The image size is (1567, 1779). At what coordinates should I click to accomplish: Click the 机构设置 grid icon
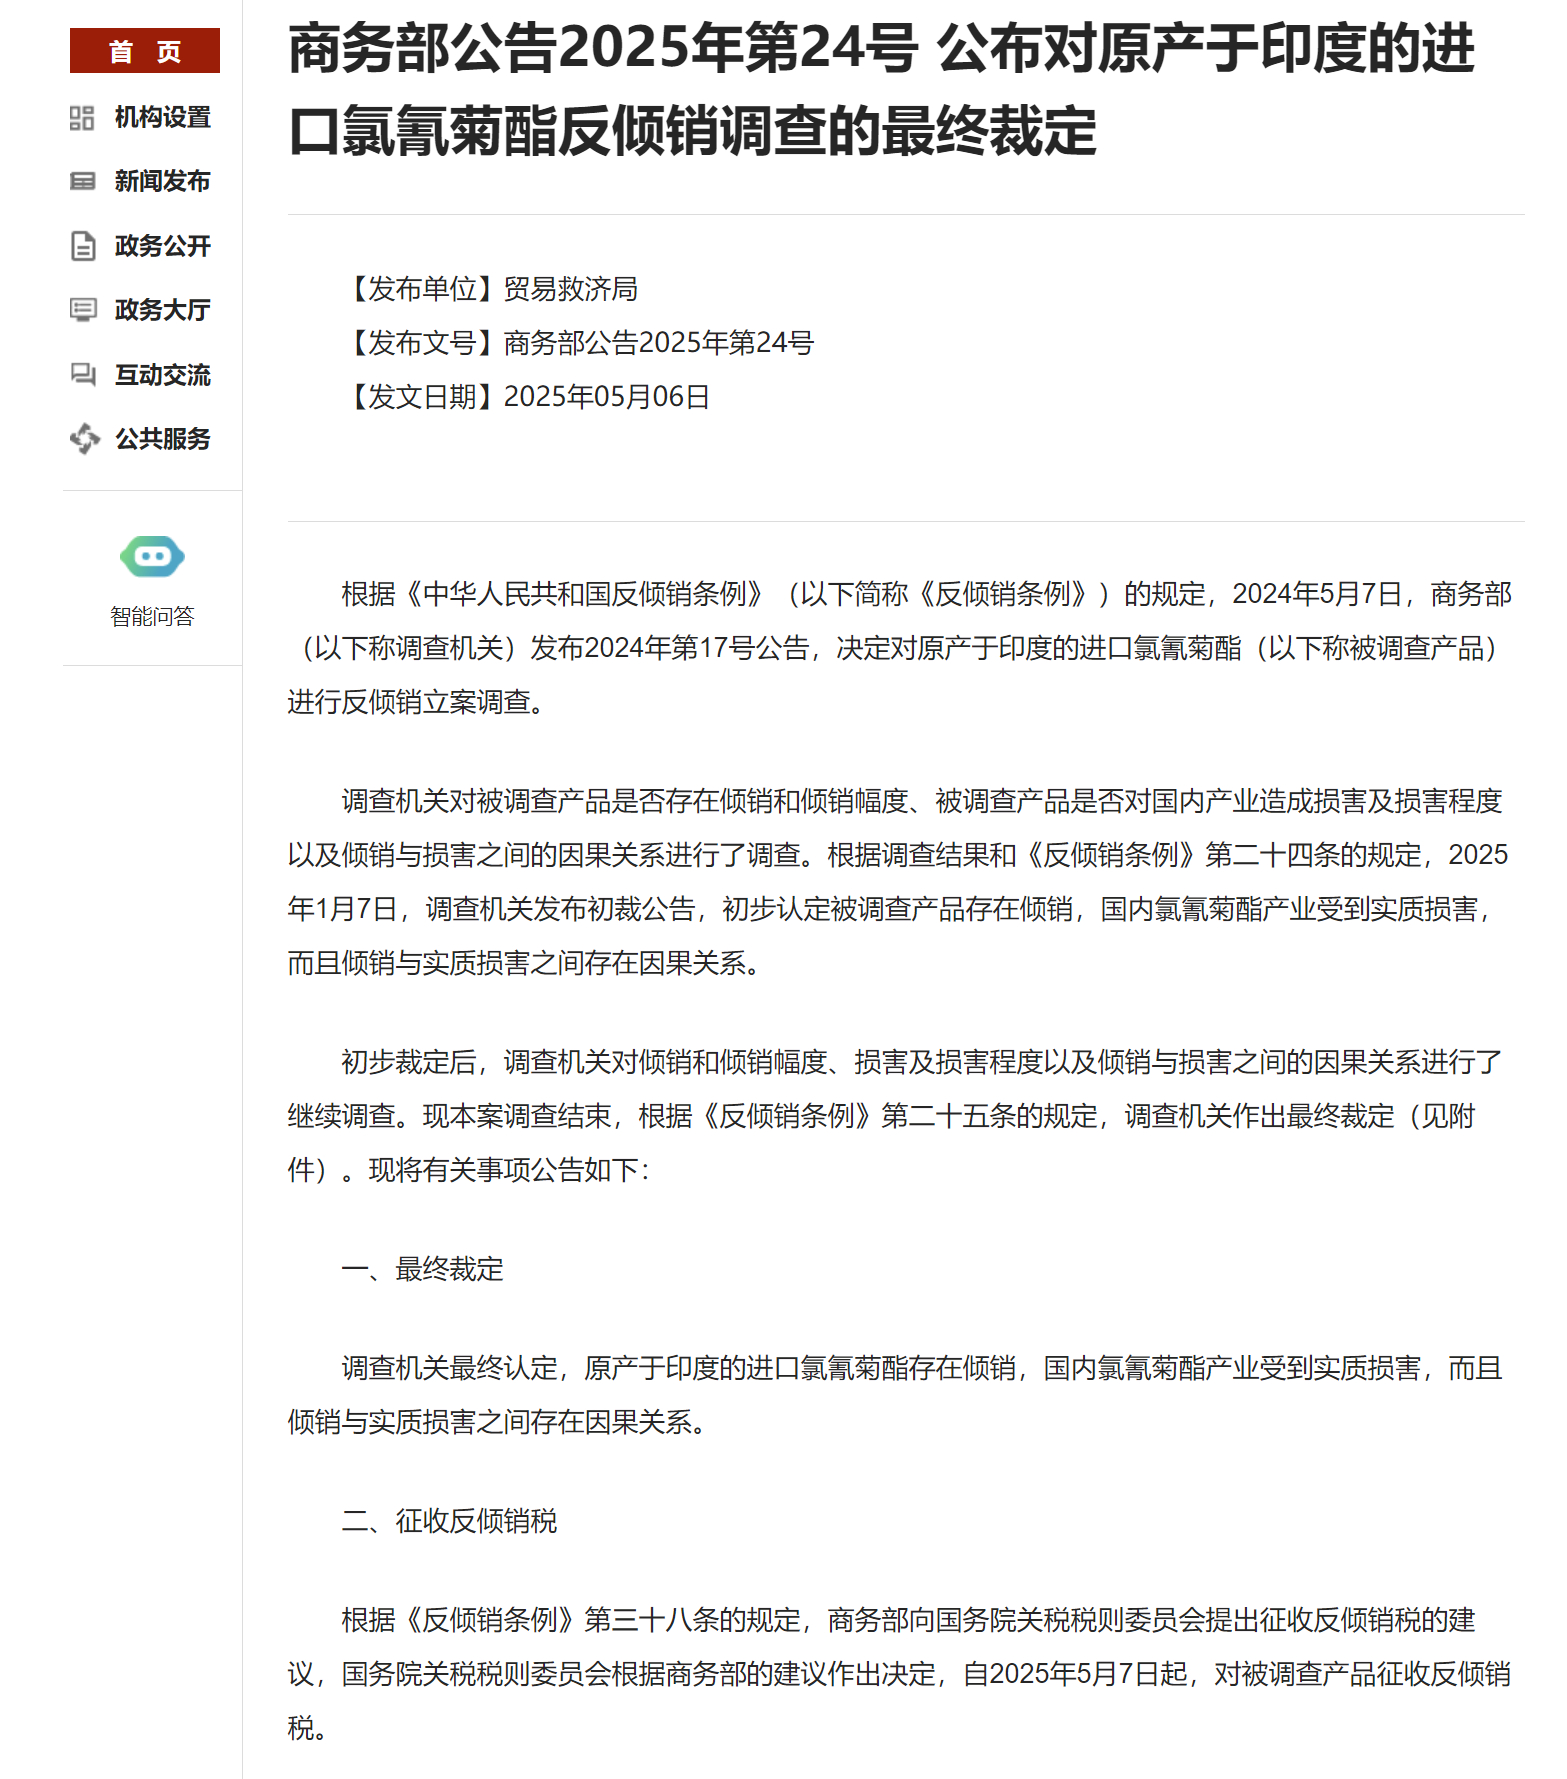[82, 118]
